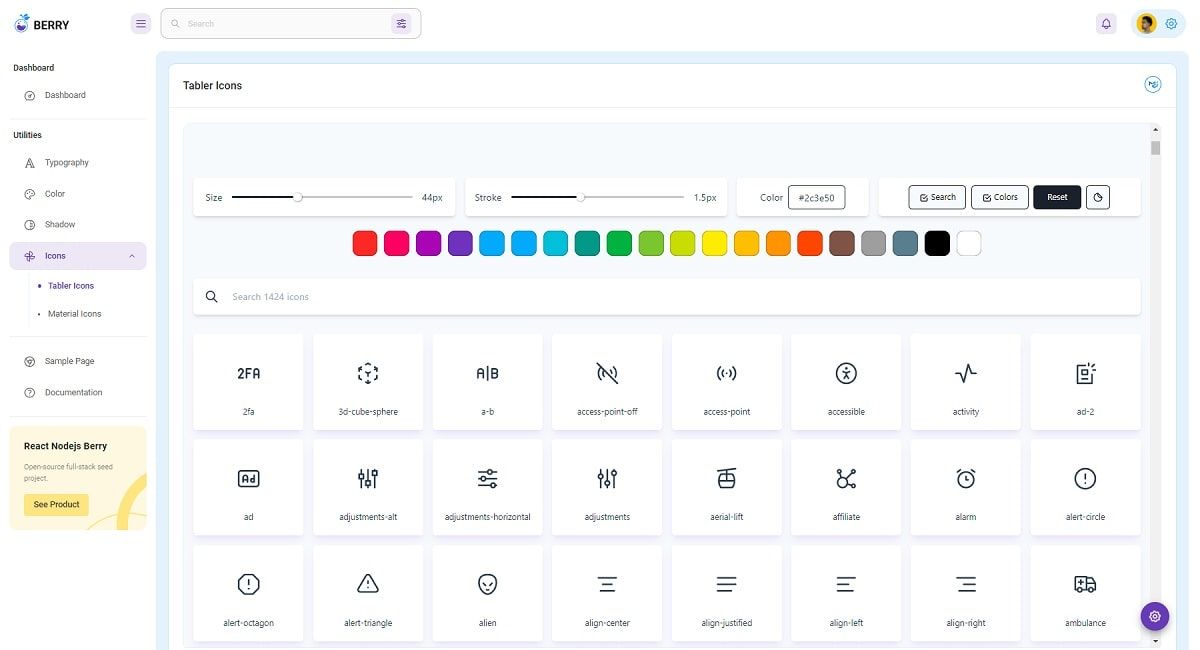Switch to Material Icons page
This screenshot has height=650, width=1200.
tap(74, 313)
